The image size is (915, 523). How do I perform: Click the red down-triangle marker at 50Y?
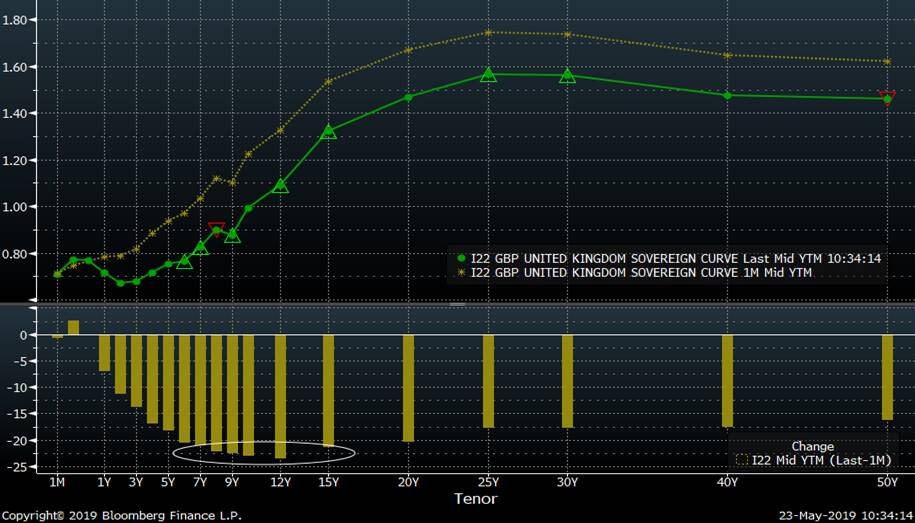888,97
